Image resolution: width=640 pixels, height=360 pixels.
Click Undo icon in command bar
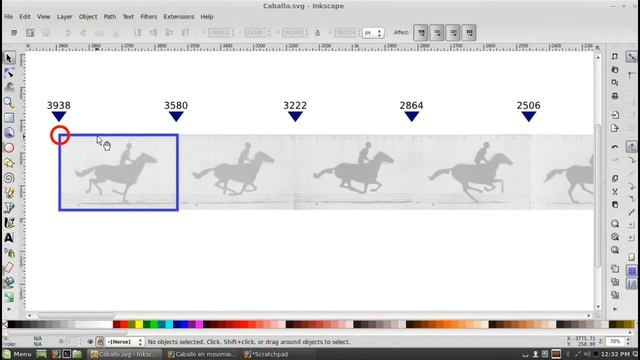point(615,147)
